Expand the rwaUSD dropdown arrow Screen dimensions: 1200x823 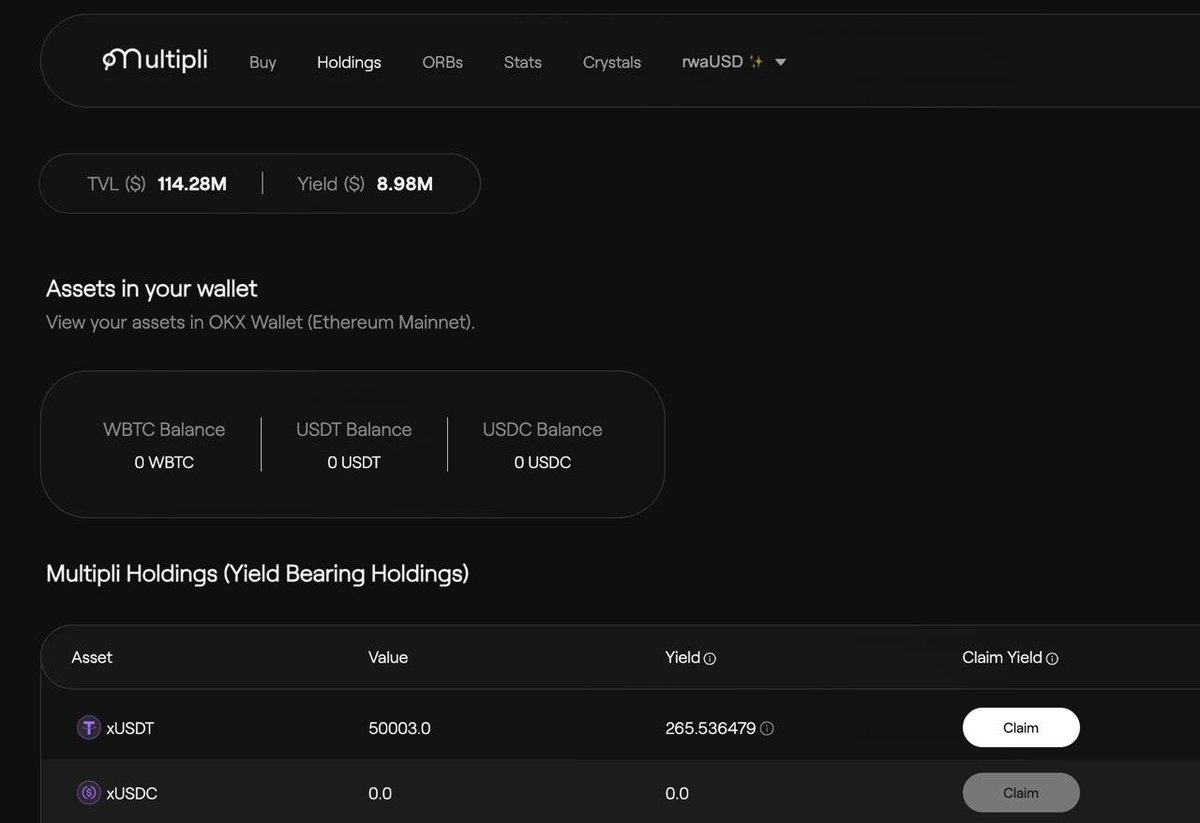pos(781,62)
